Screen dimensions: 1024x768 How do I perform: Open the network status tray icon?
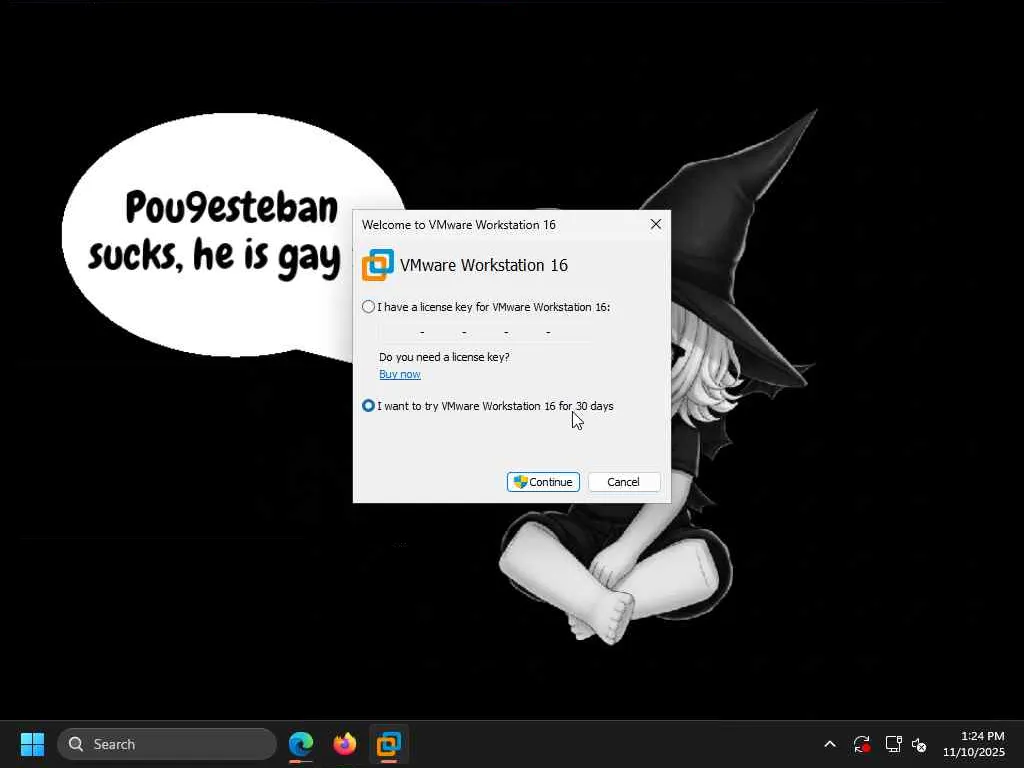pyautogui.click(x=893, y=744)
